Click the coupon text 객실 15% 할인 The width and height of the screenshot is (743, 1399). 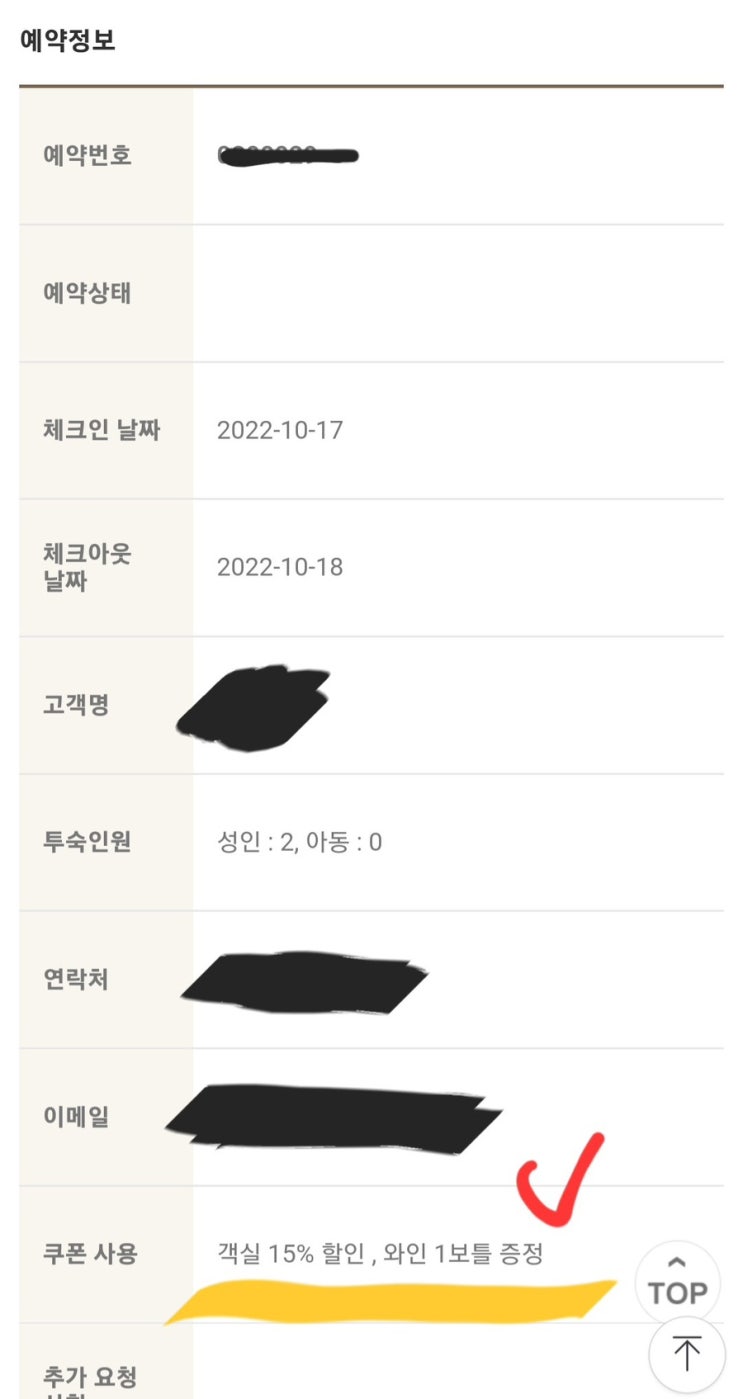291,1253
